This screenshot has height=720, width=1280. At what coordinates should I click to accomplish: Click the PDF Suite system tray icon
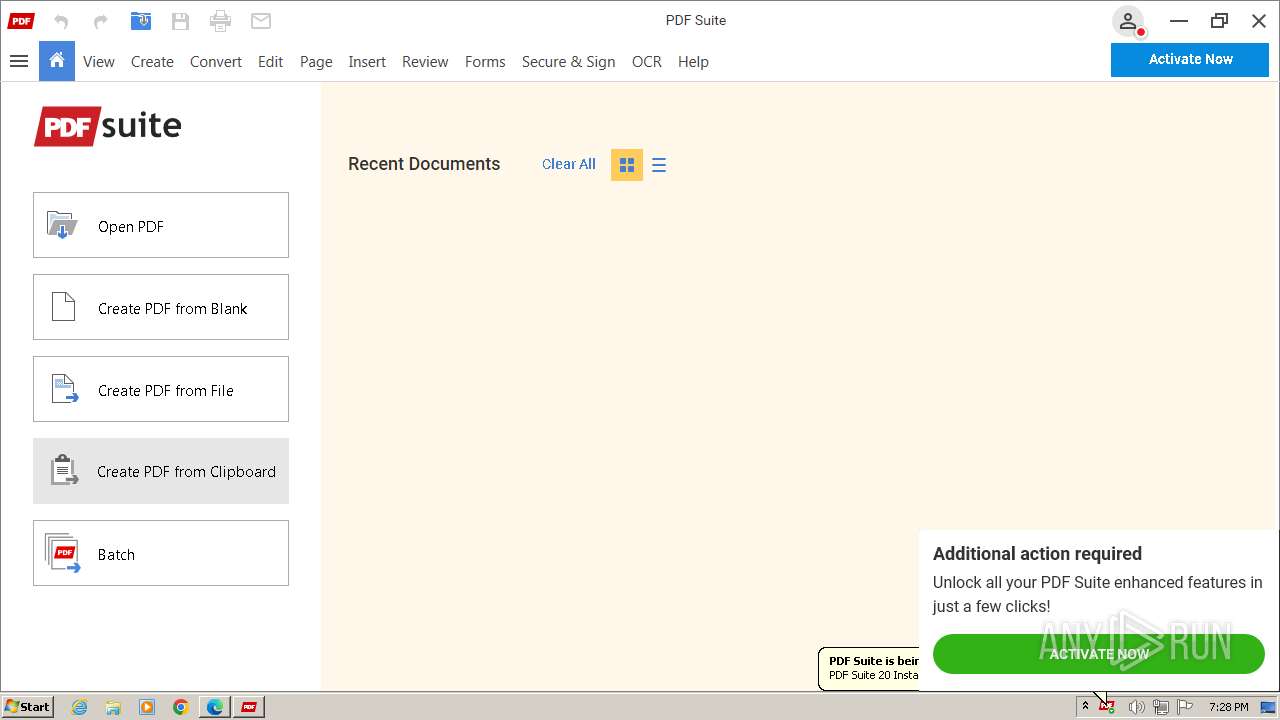pyautogui.click(x=1107, y=707)
